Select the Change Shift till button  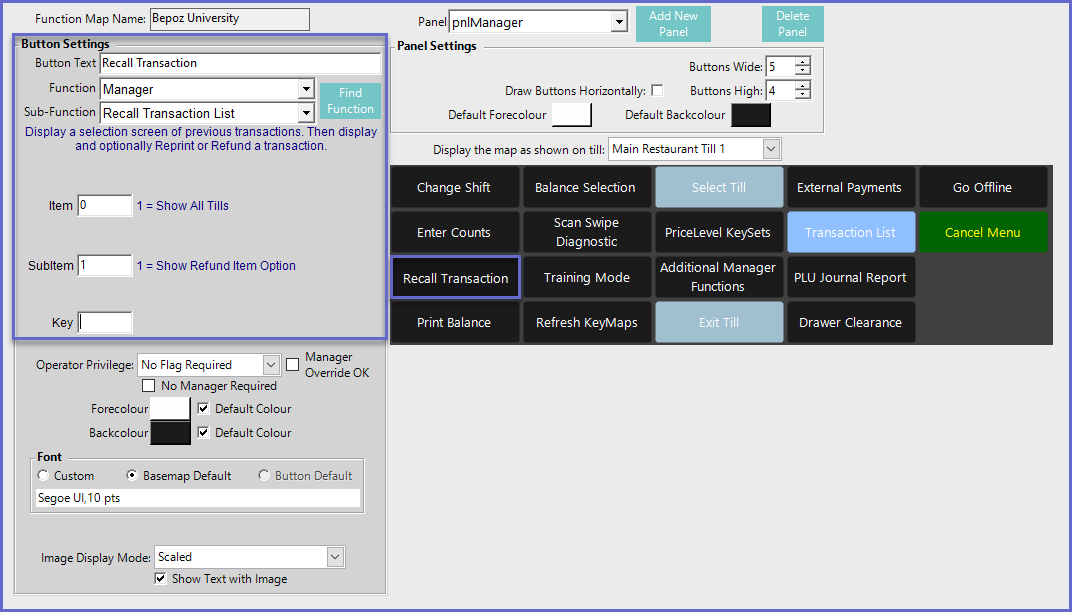click(x=454, y=188)
